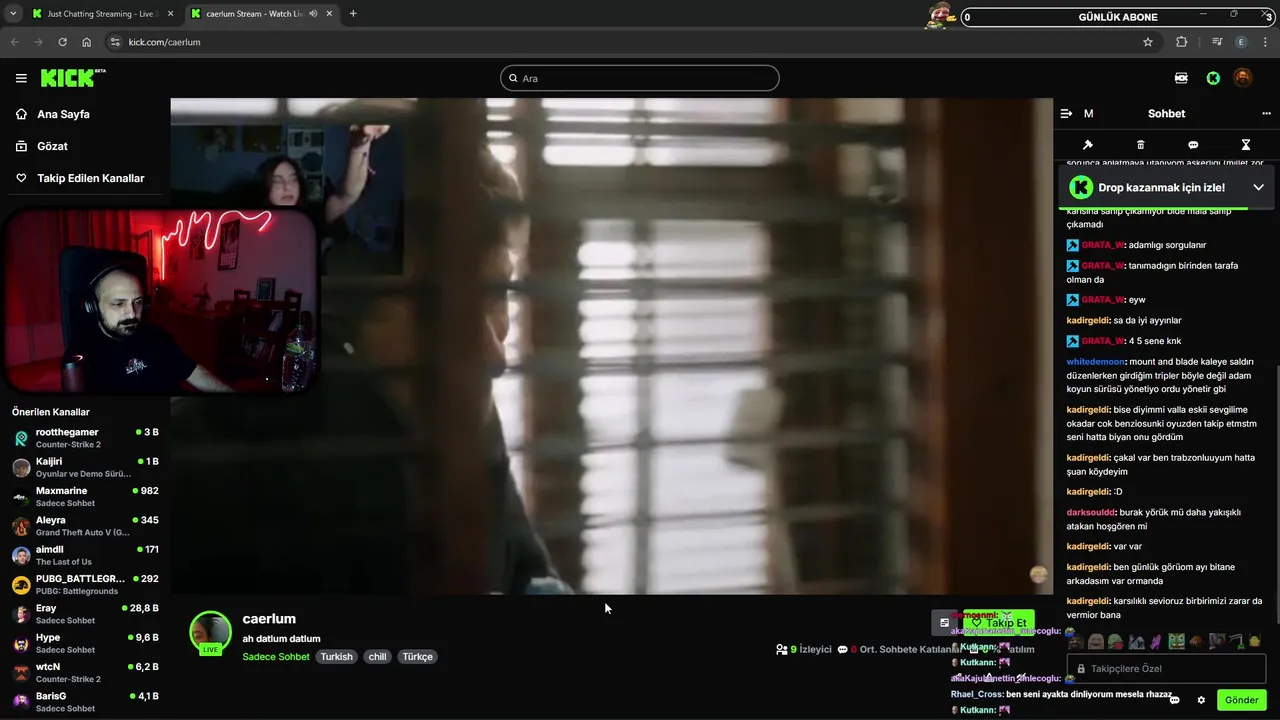The height and width of the screenshot is (720, 1280).
Task: Click the green Kick K icon in header
Action: click(1213, 78)
